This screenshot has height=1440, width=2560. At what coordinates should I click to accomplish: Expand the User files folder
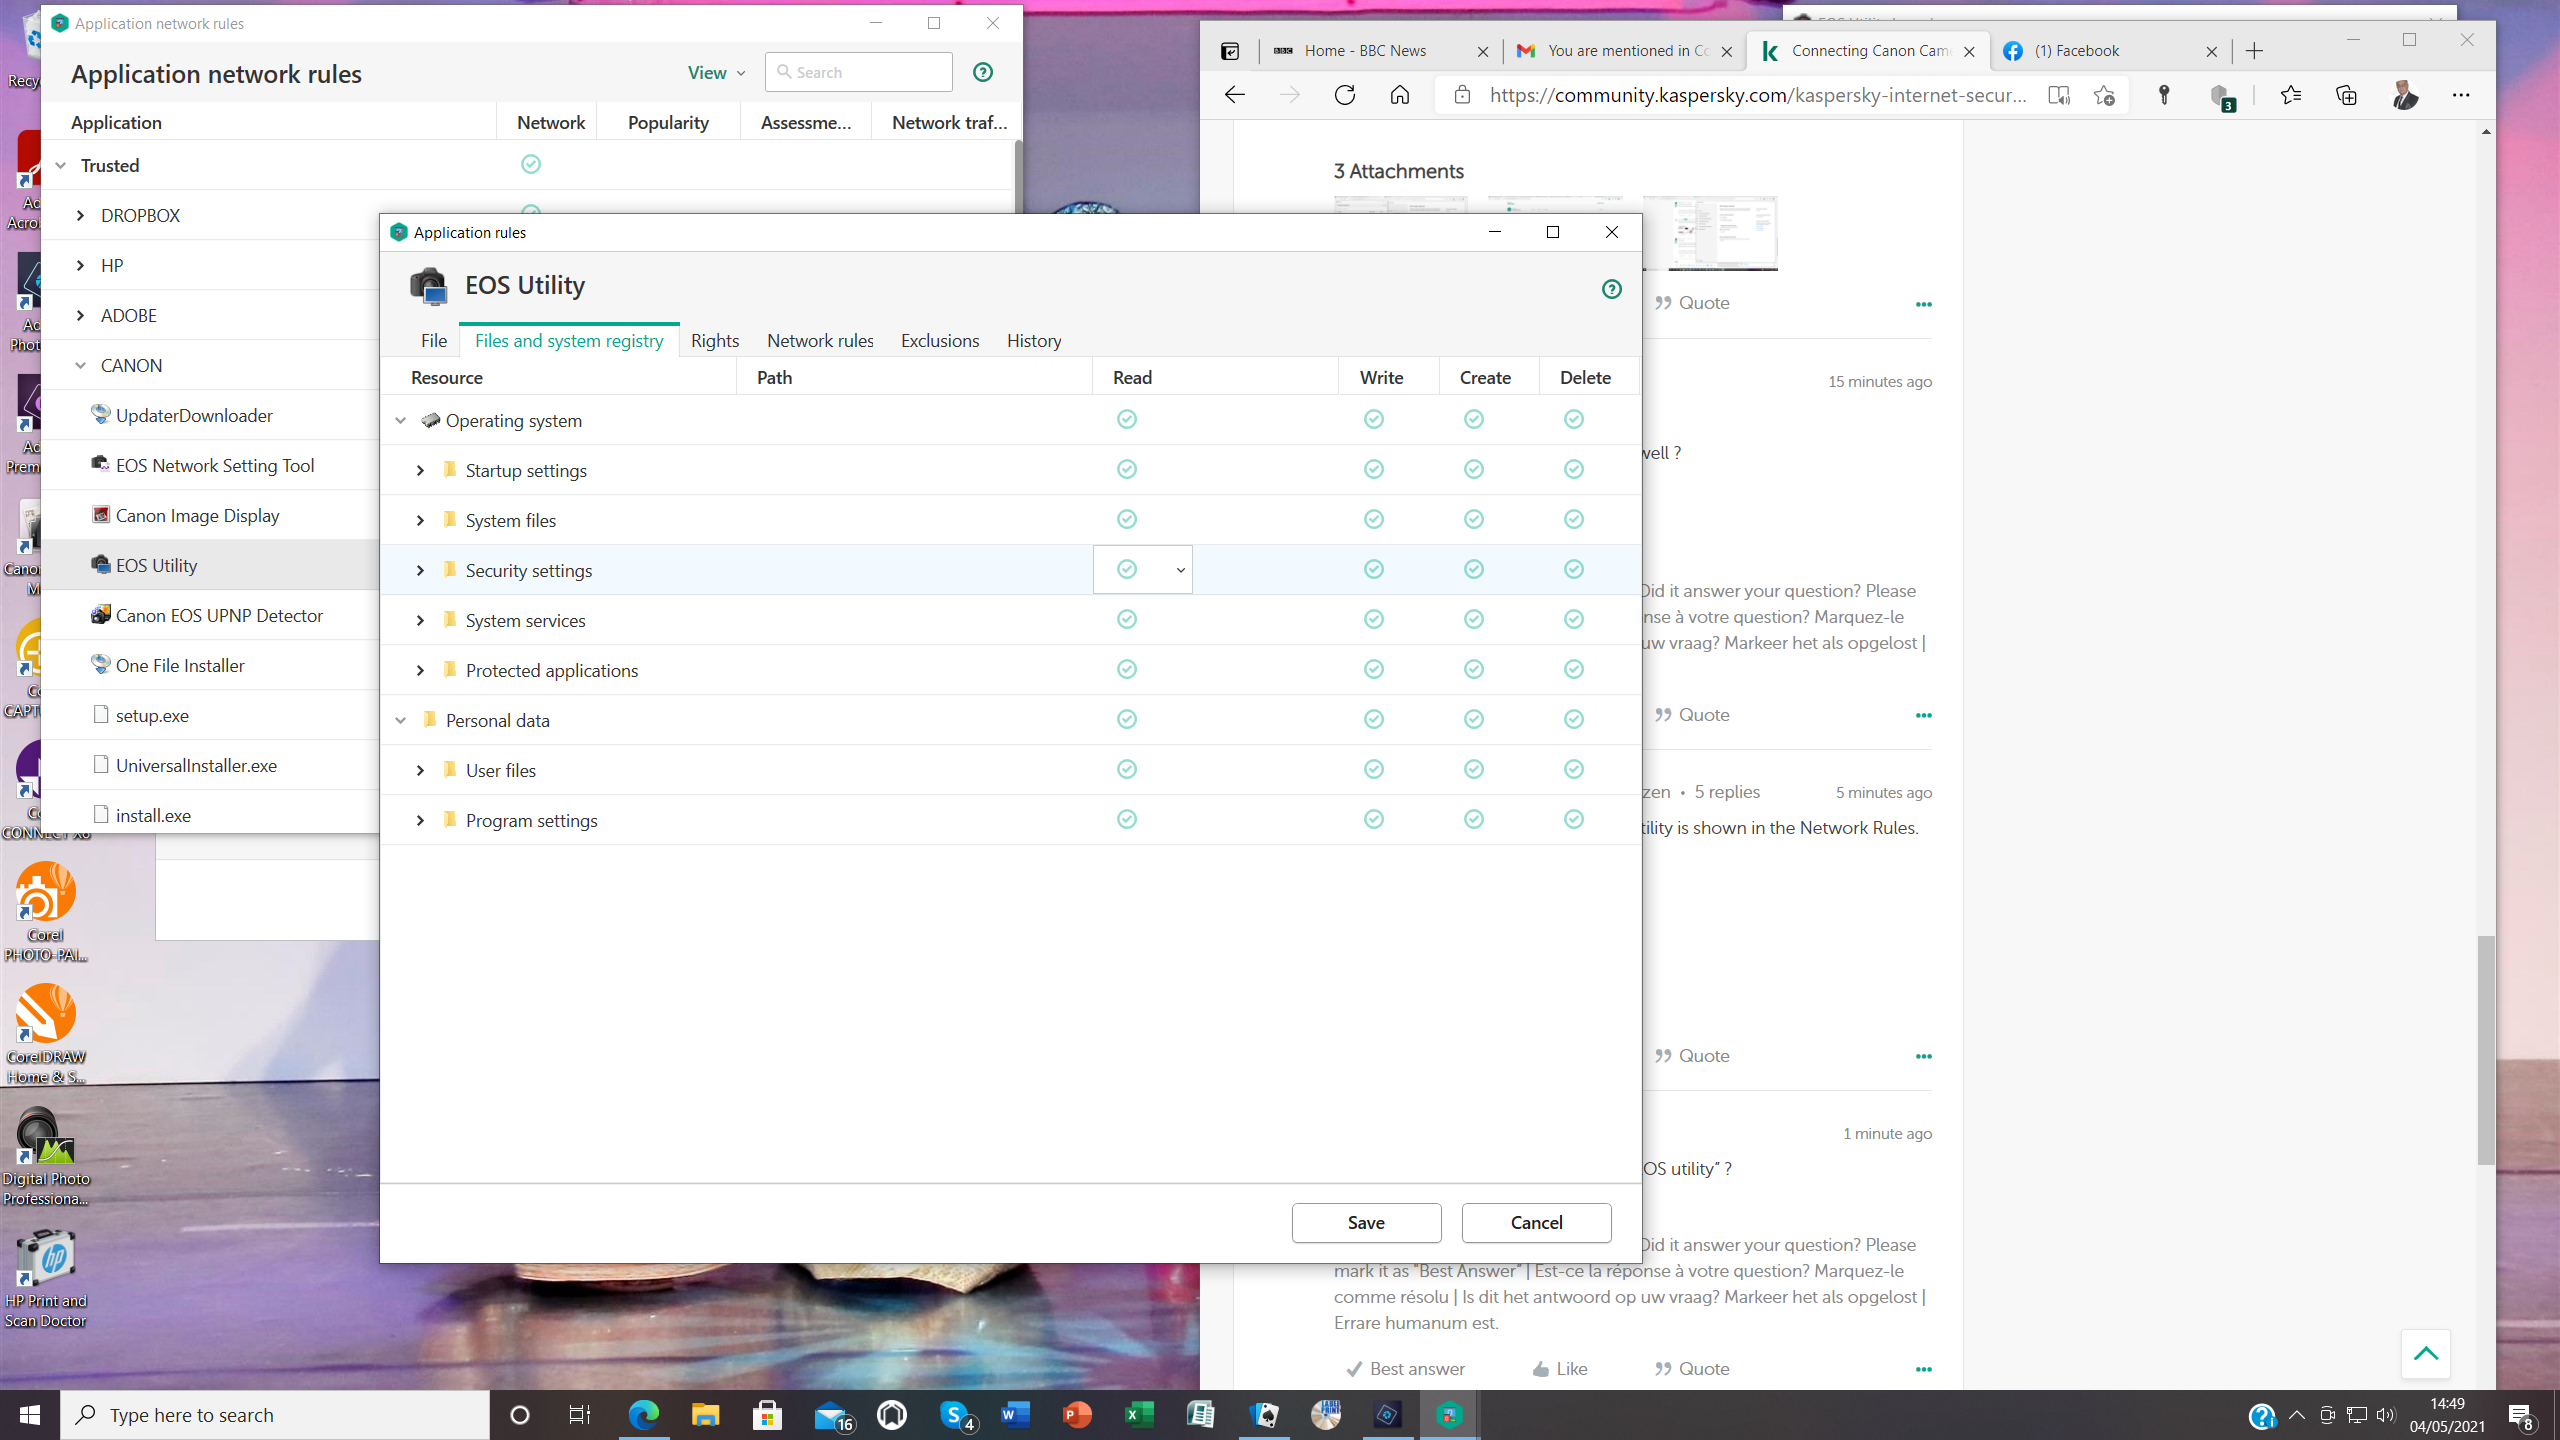421,770
